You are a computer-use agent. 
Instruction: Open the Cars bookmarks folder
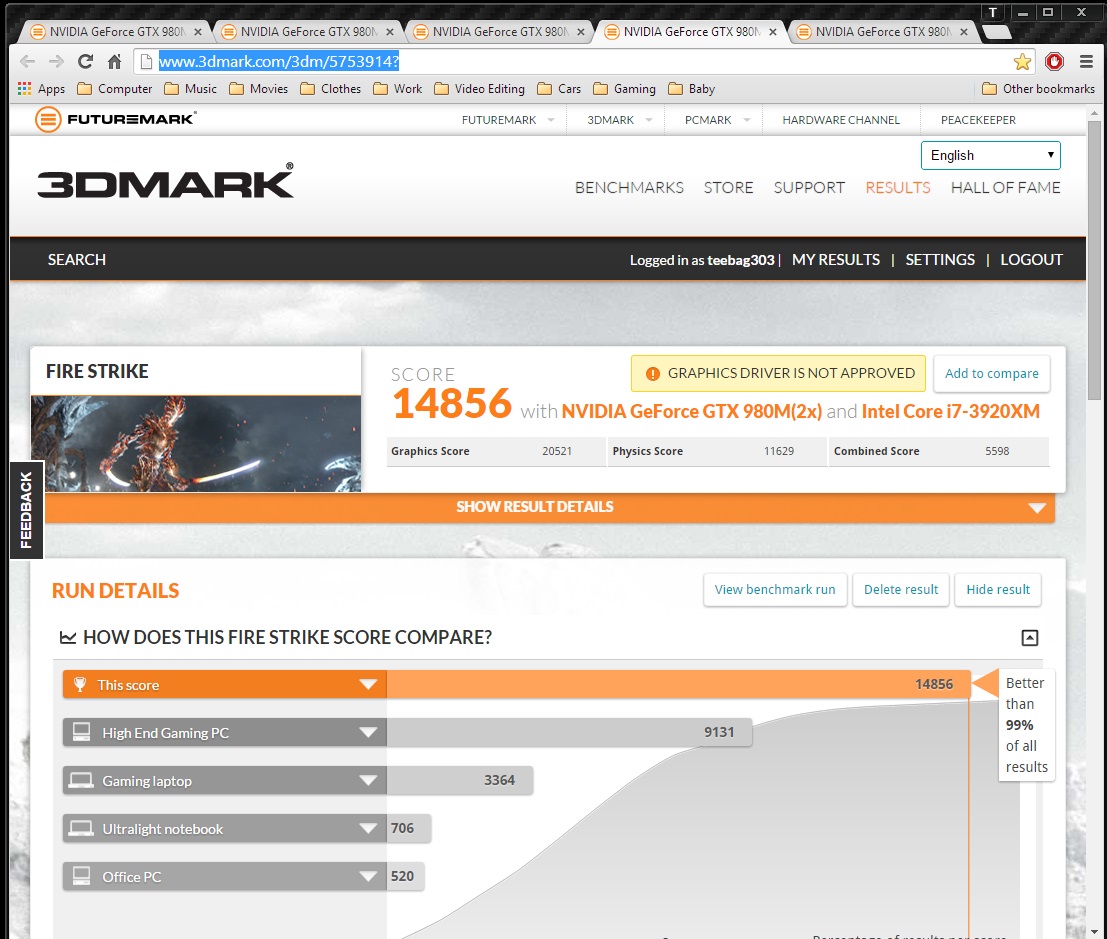558,89
